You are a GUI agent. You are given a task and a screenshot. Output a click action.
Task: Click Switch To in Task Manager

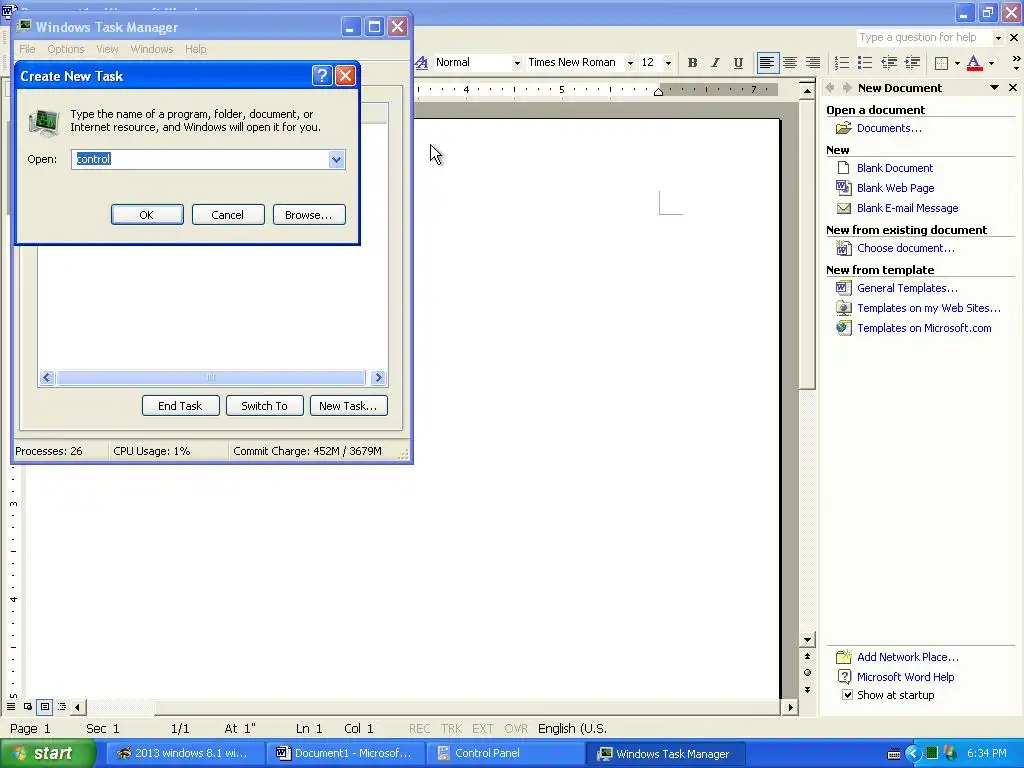pos(264,406)
